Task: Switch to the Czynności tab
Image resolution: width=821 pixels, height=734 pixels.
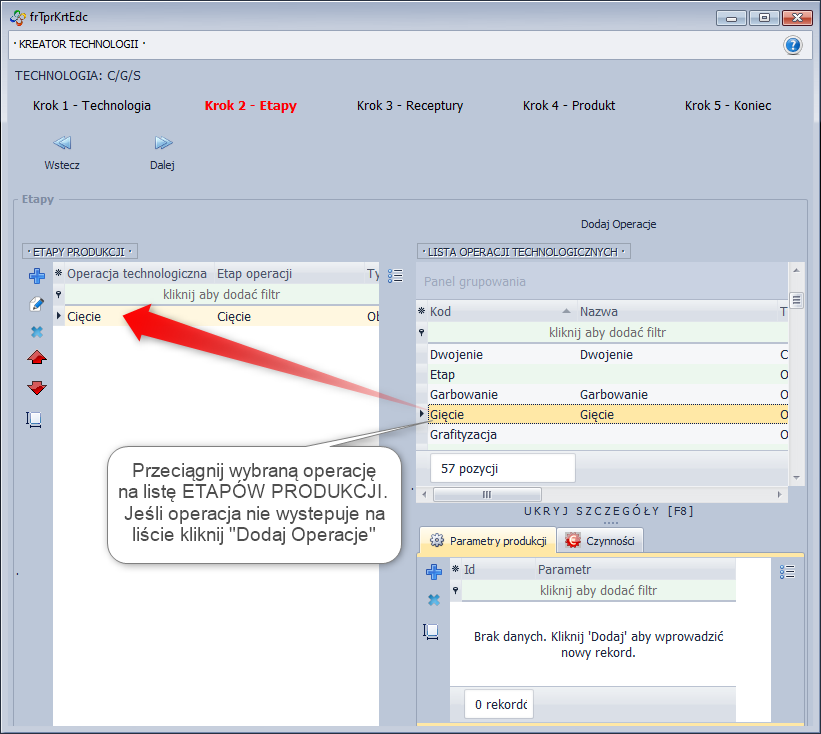Action: pos(600,541)
